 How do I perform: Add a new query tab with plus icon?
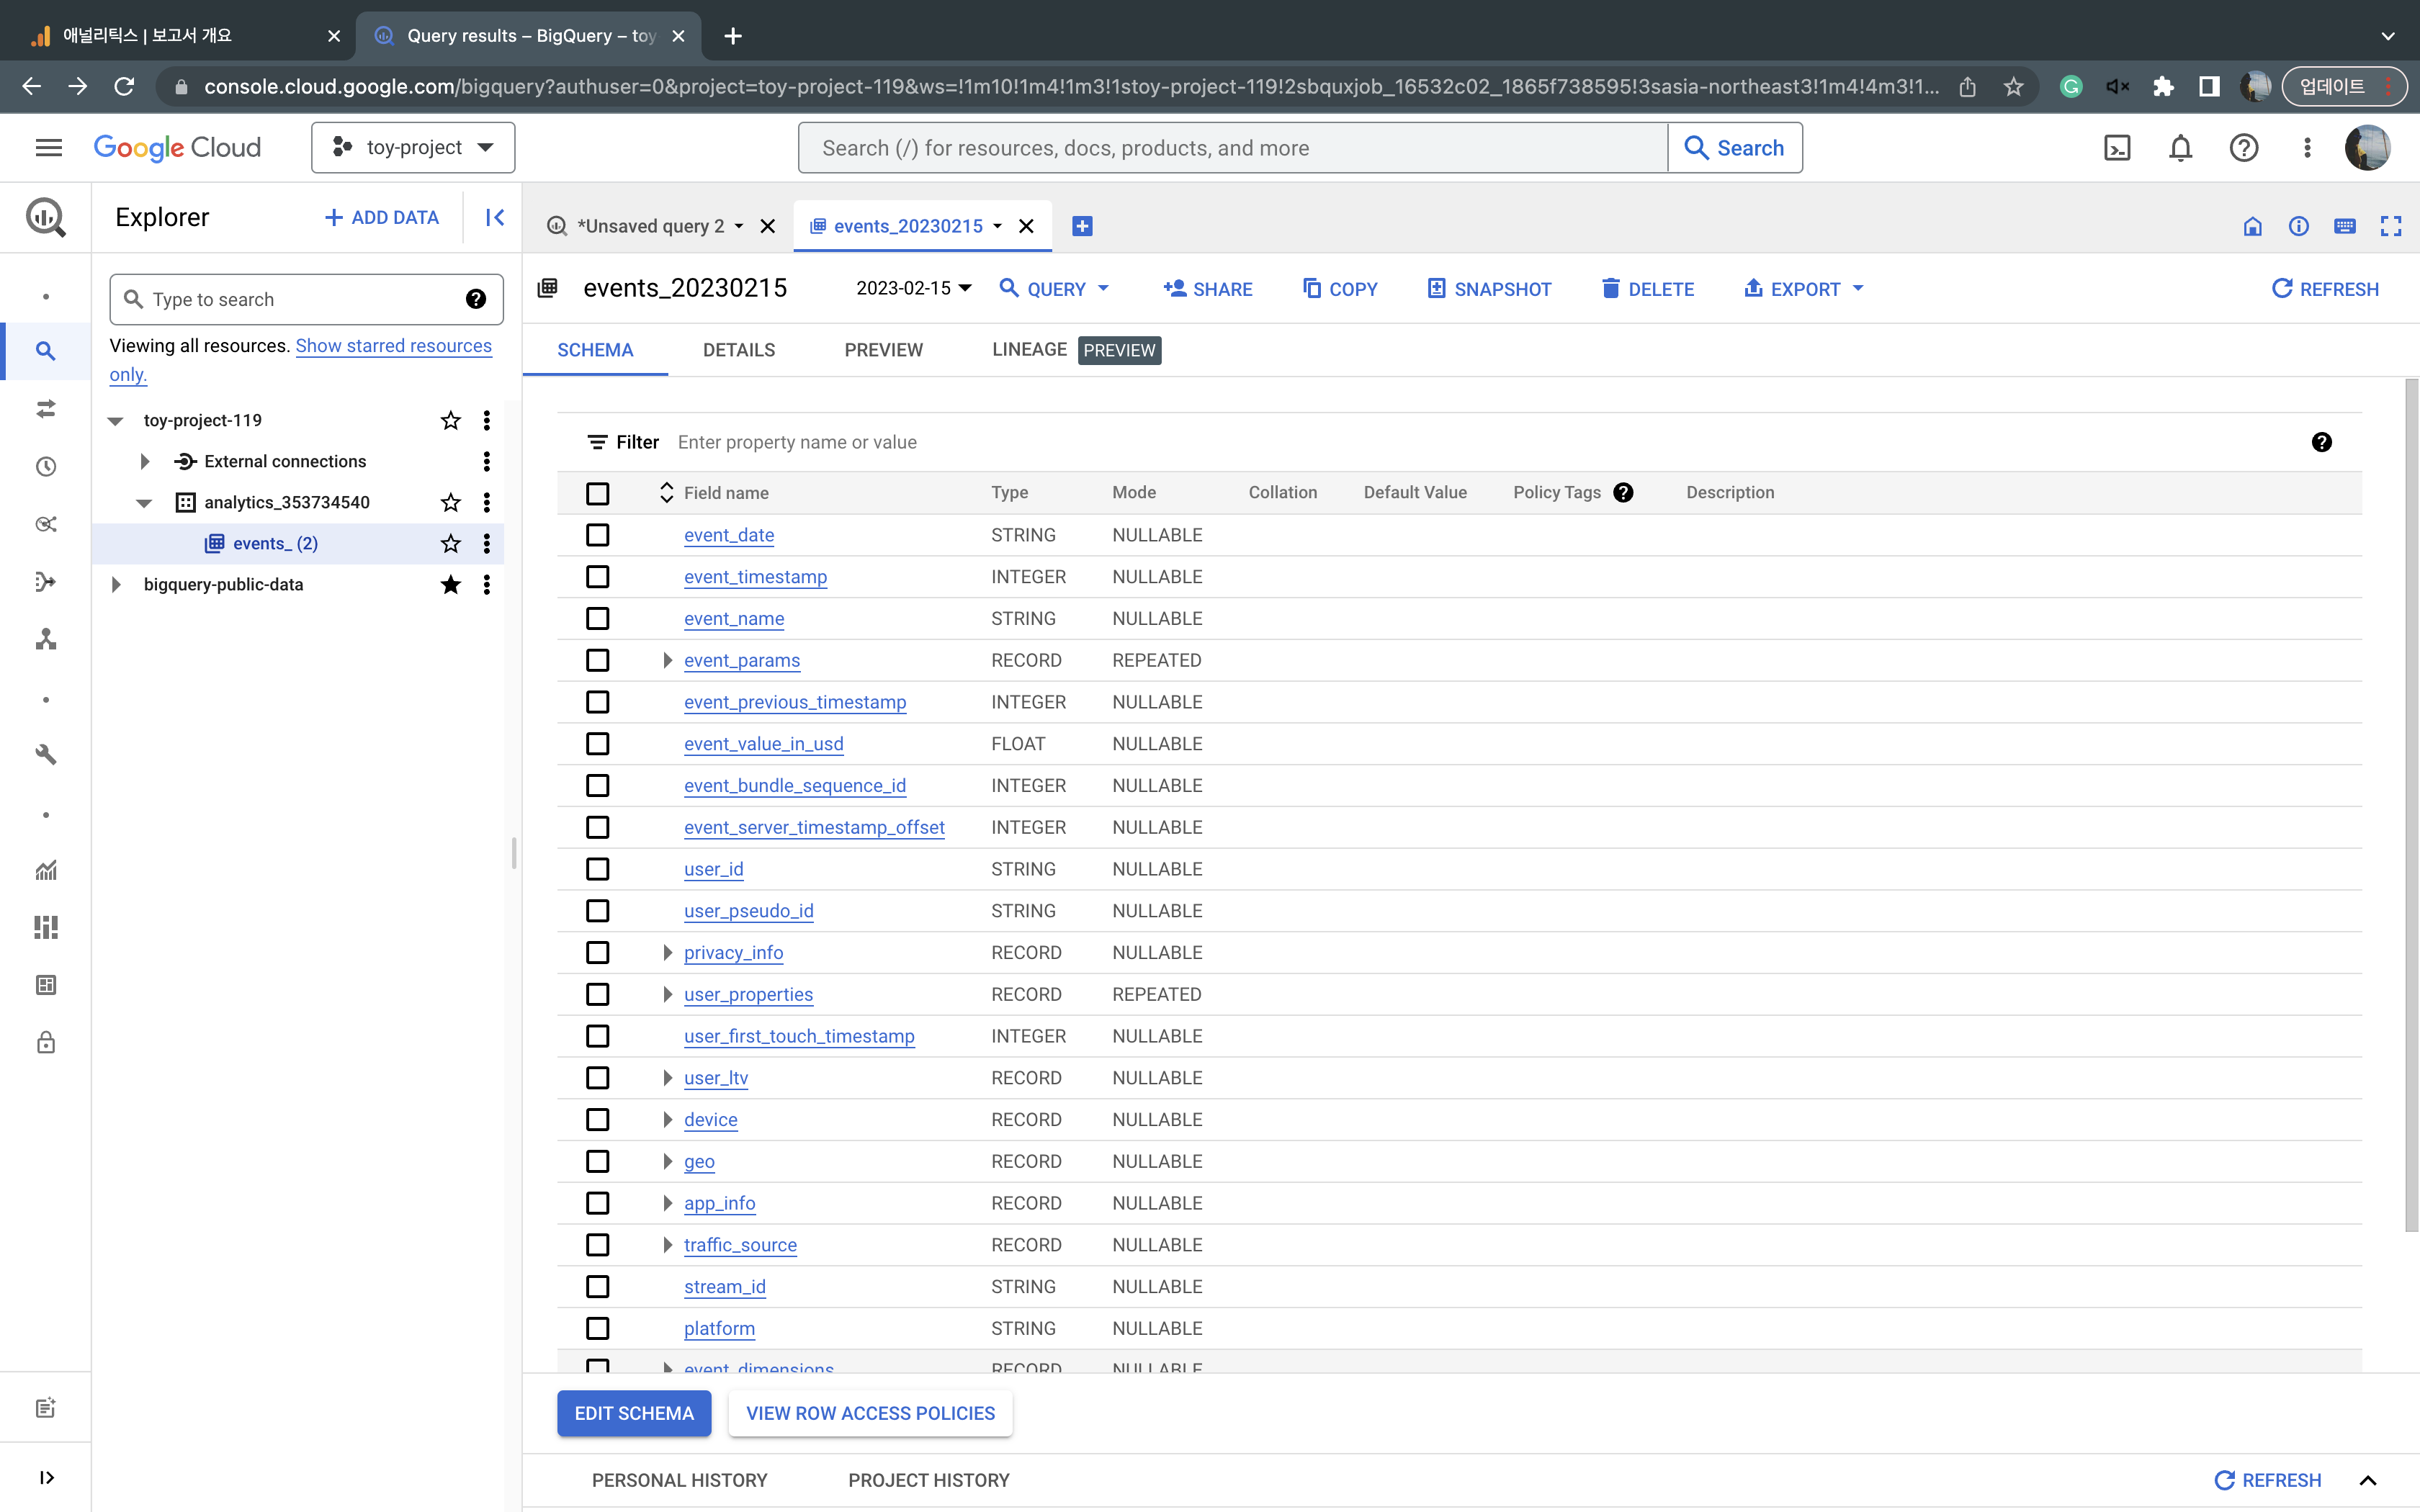tap(1081, 226)
